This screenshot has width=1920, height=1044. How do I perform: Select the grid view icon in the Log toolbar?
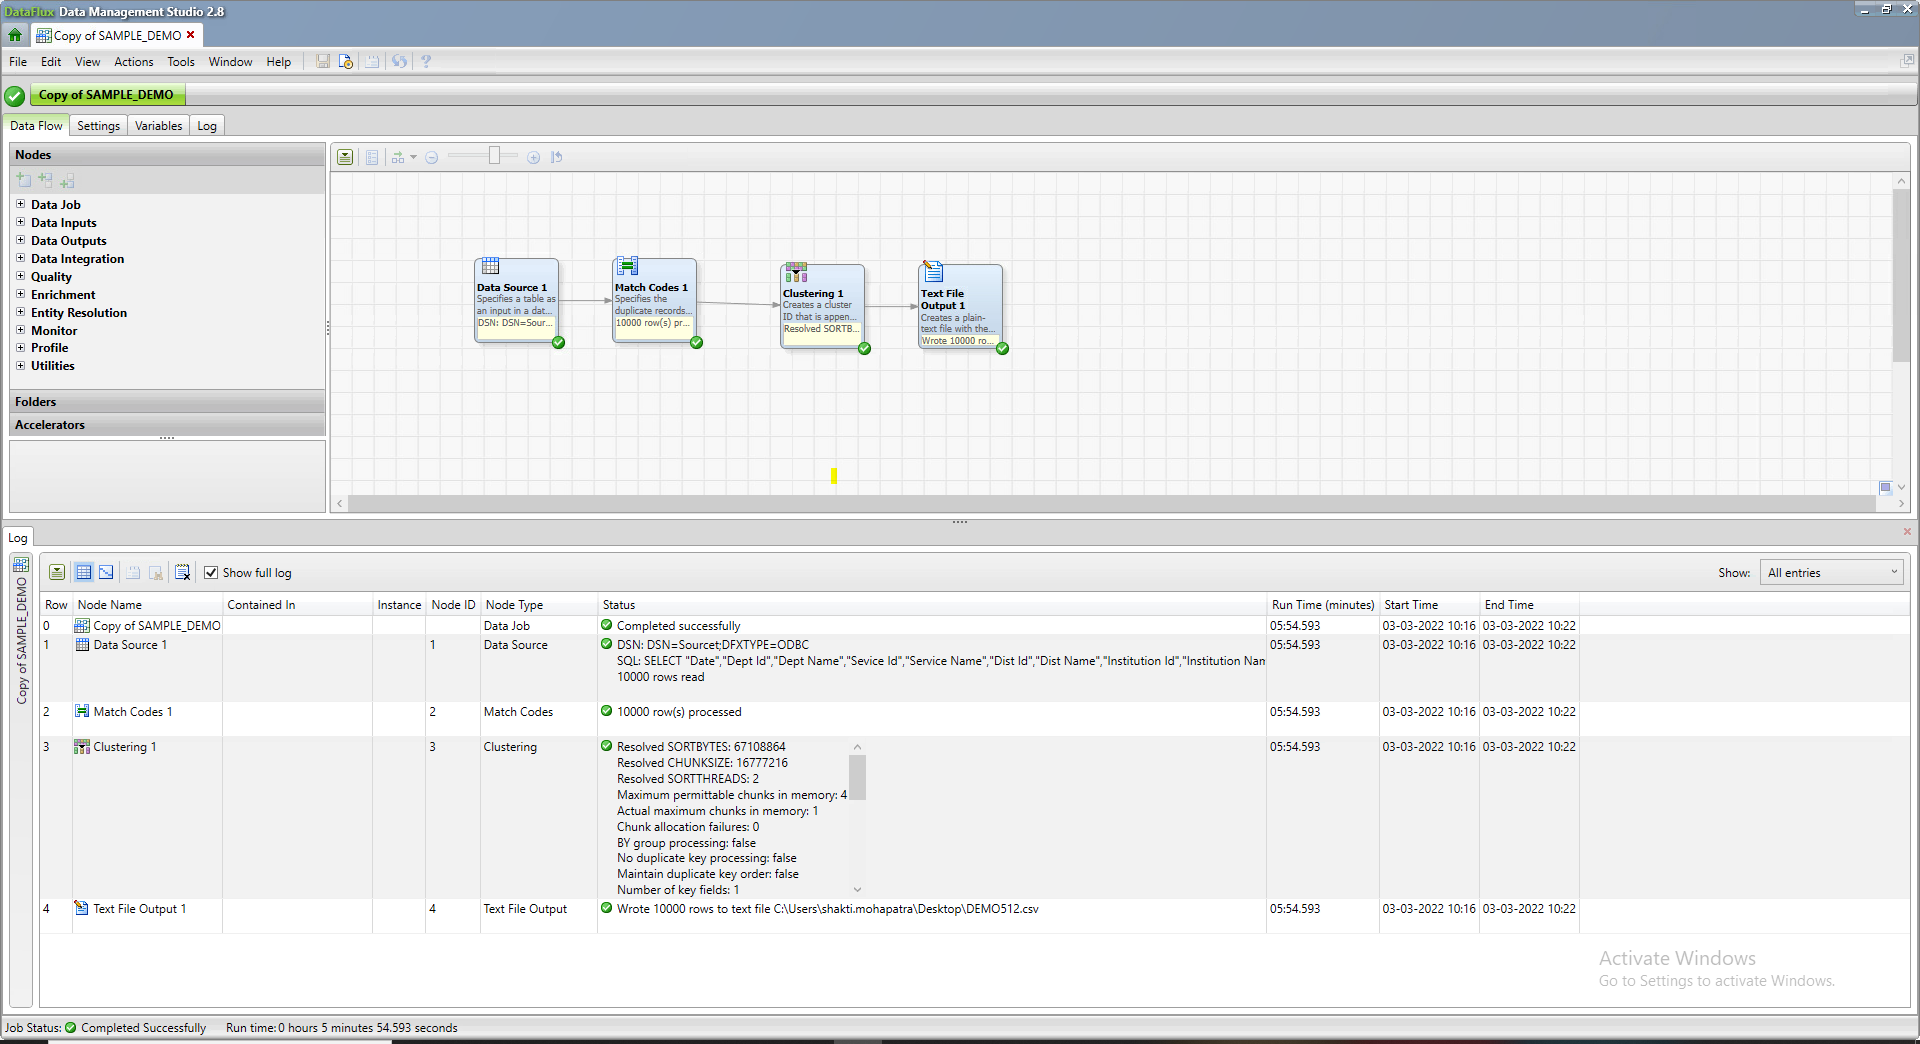[x=84, y=572]
